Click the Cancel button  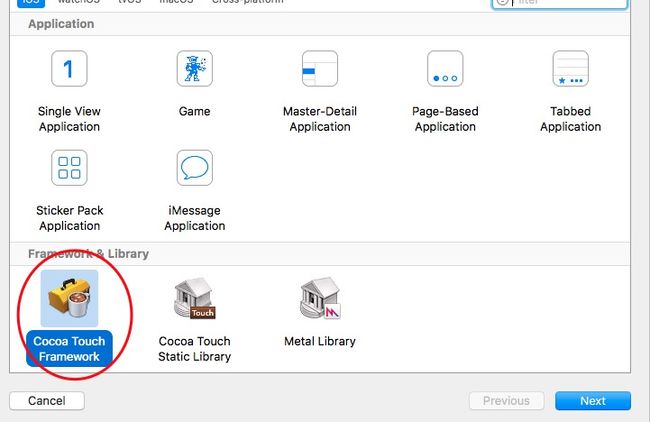pos(47,401)
